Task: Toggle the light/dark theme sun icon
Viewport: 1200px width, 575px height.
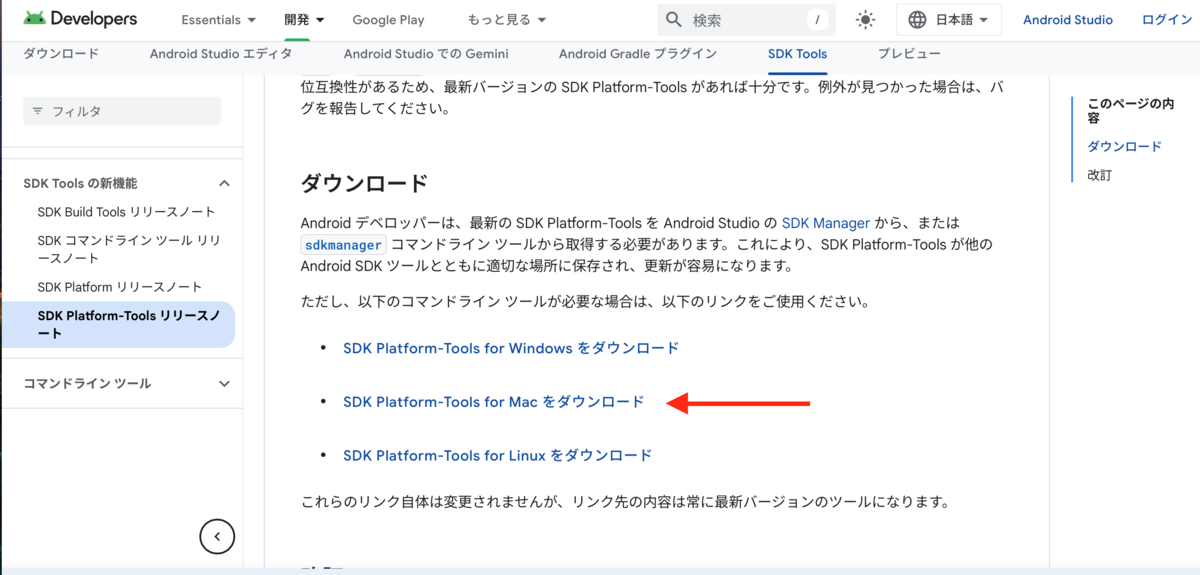Action: coord(866,20)
